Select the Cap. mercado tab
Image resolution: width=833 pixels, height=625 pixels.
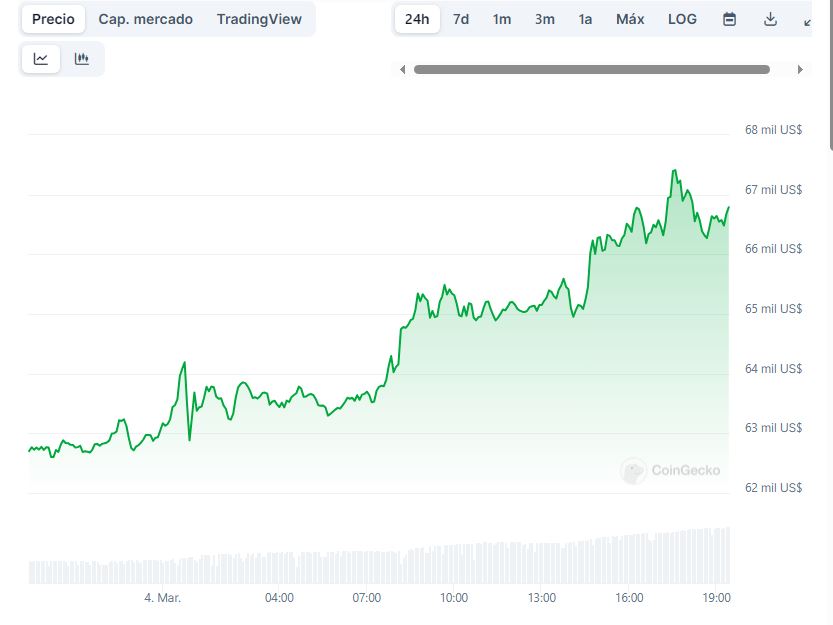[x=146, y=19]
